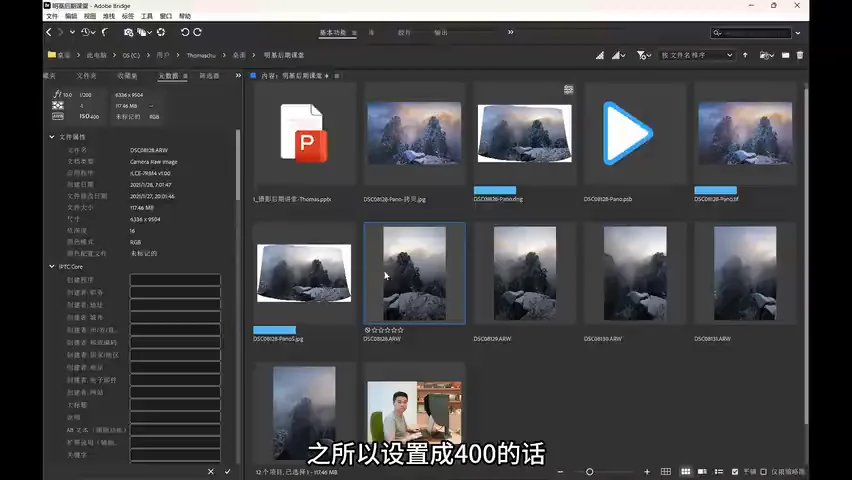Lock thumbnail grid icon
The image size is (852, 480).
click(x=666, y=472)
